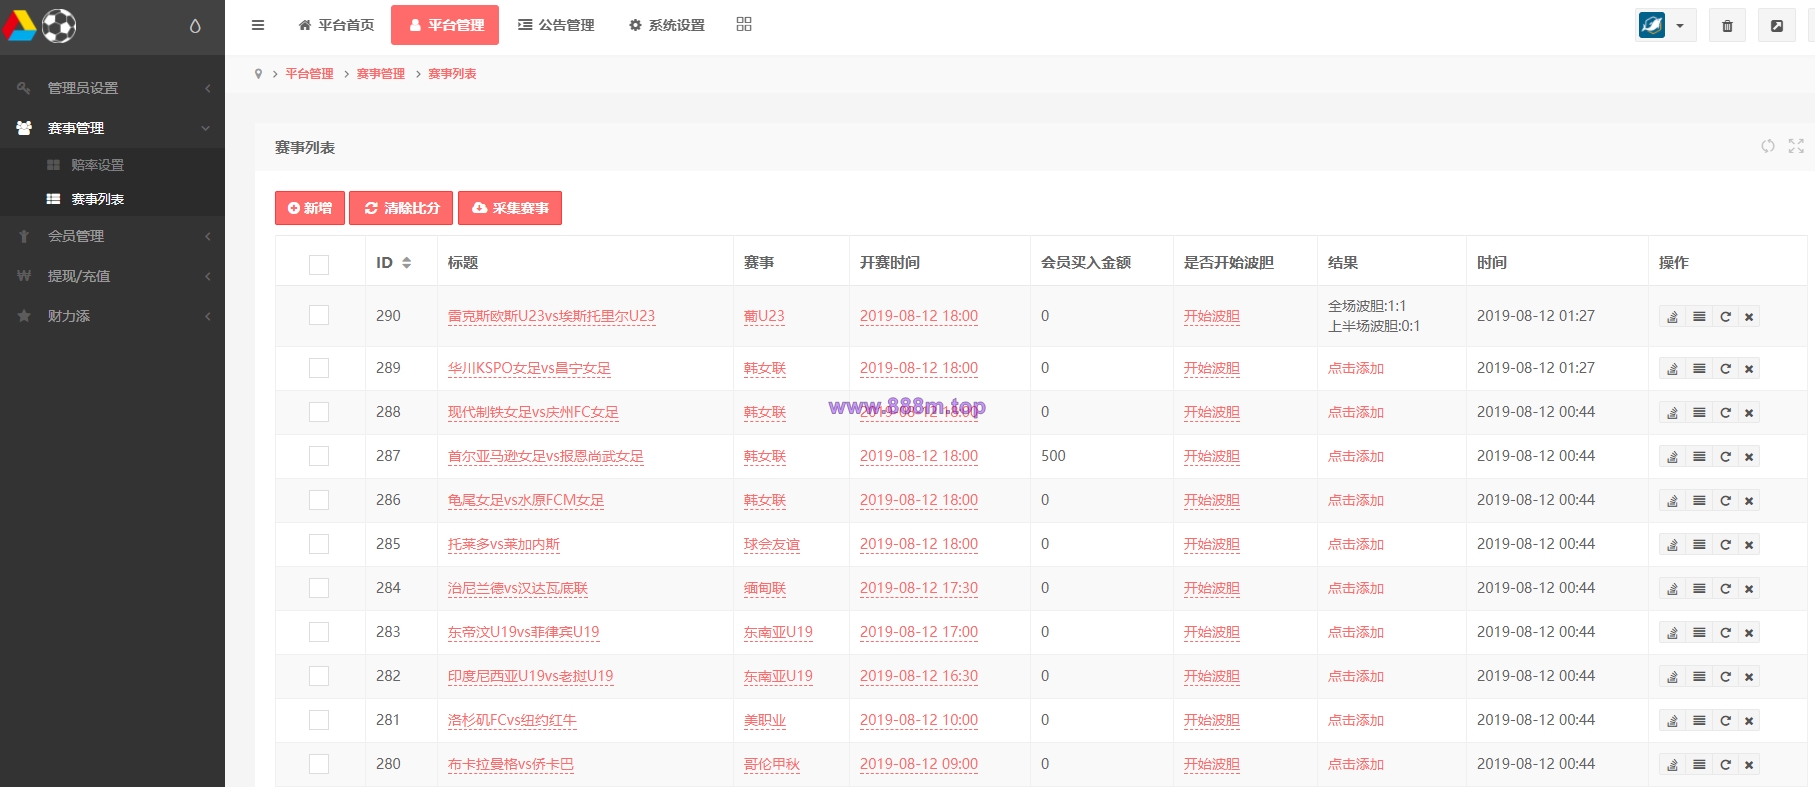This screenshot has width=1815, height=787.
Task: Click the list icon in row 283
Action: click(x=1699, y=633)
